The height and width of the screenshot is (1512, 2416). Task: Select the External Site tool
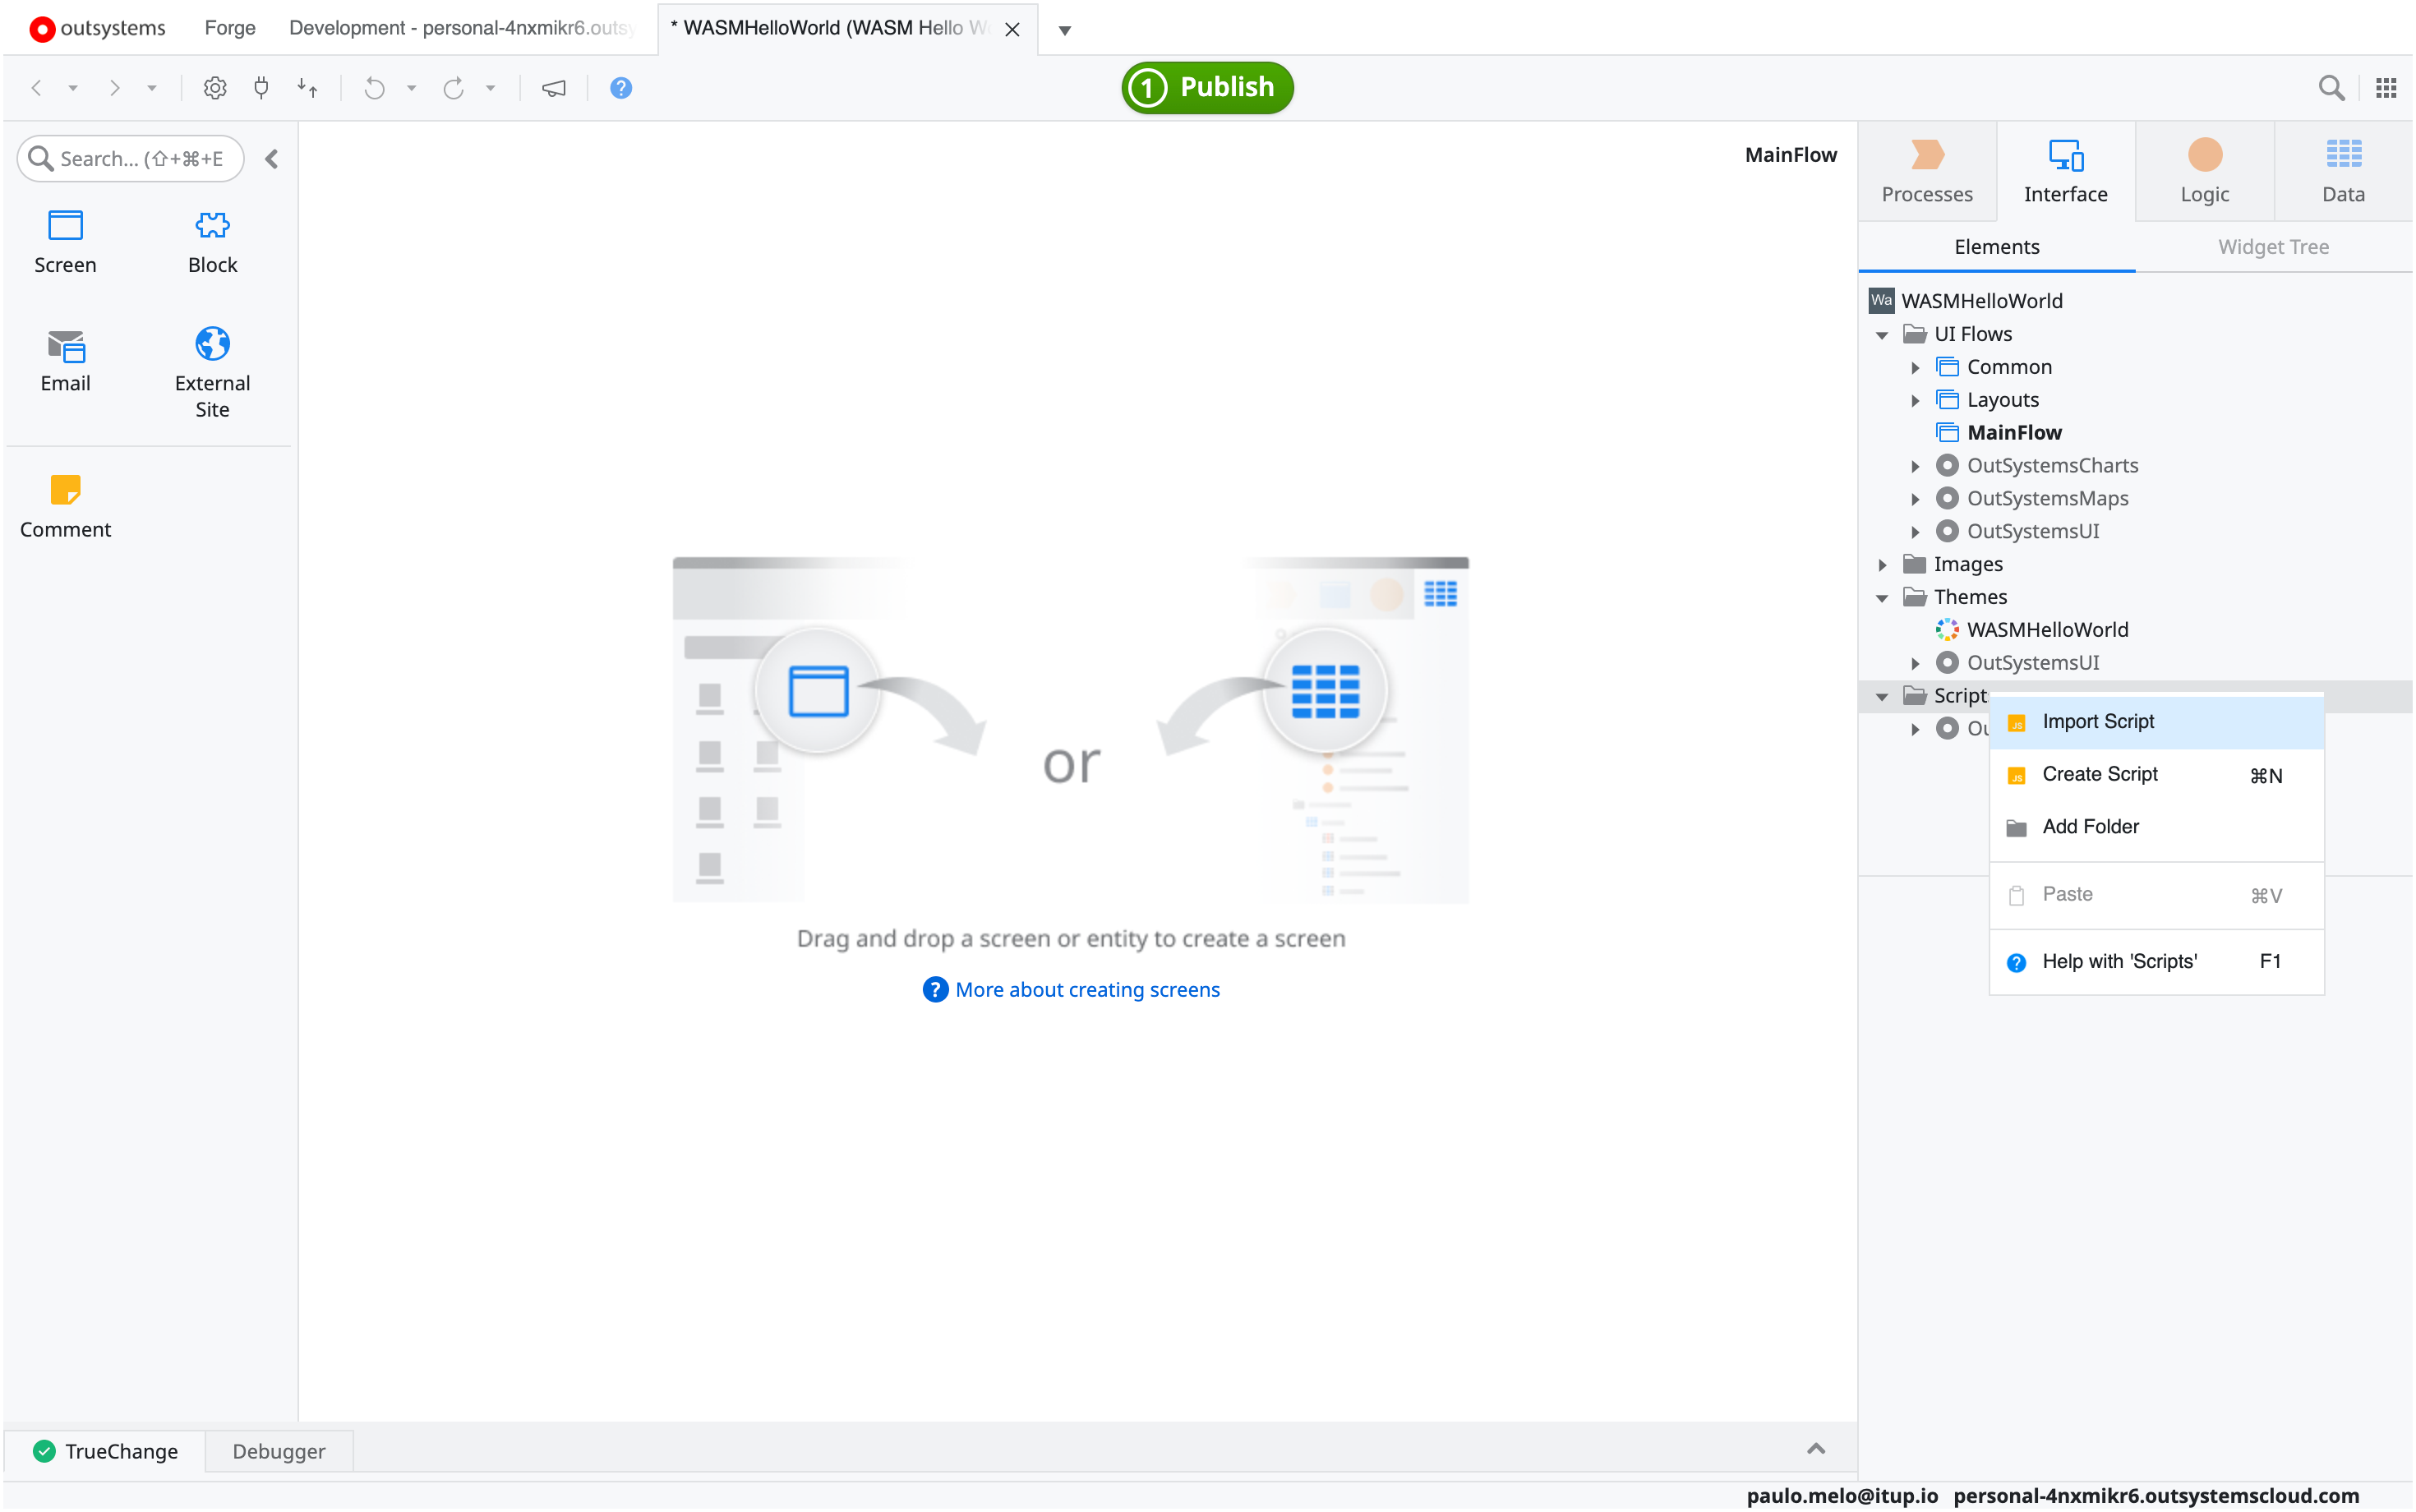click(212, 373)
